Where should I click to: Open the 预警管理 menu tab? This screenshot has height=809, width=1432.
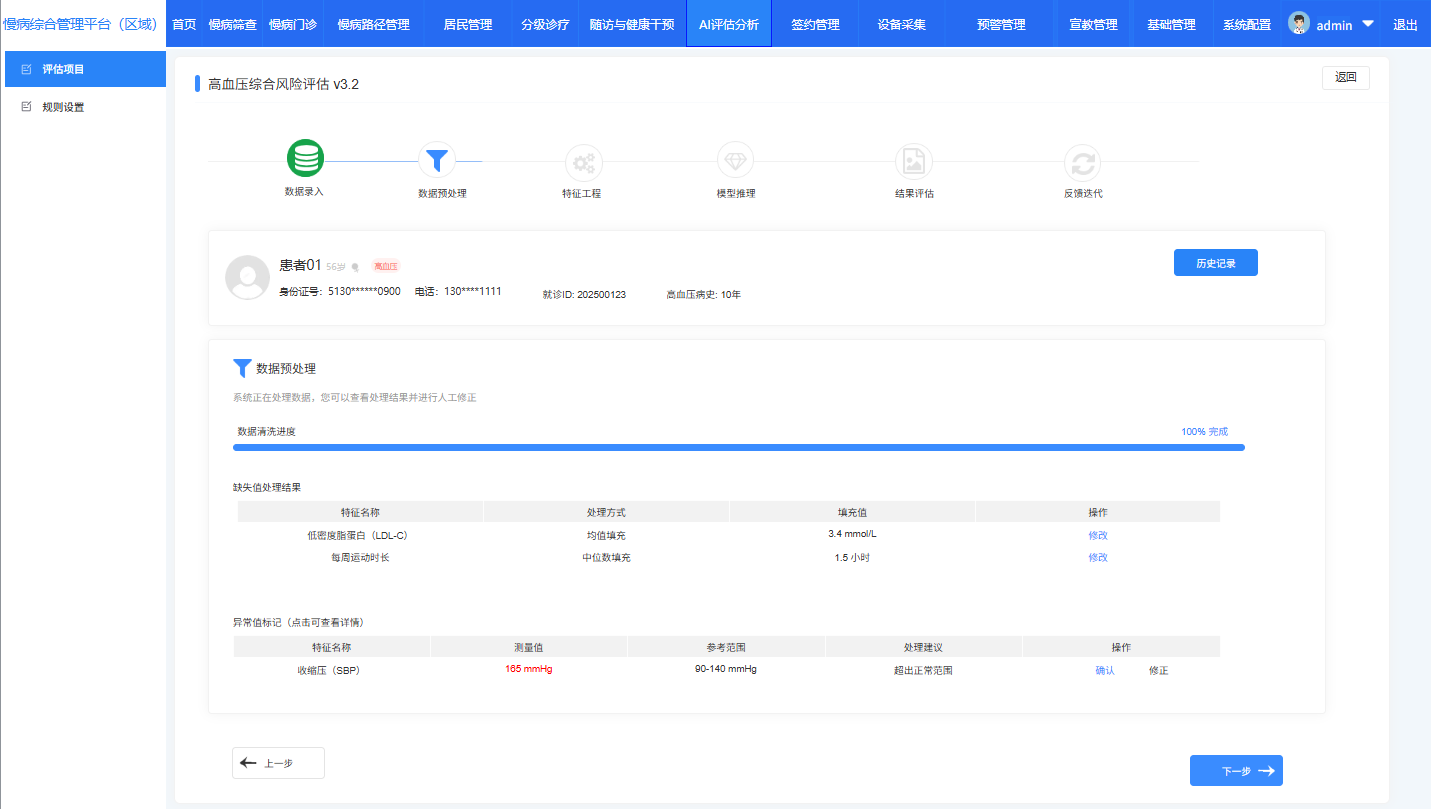point(1001,24)
